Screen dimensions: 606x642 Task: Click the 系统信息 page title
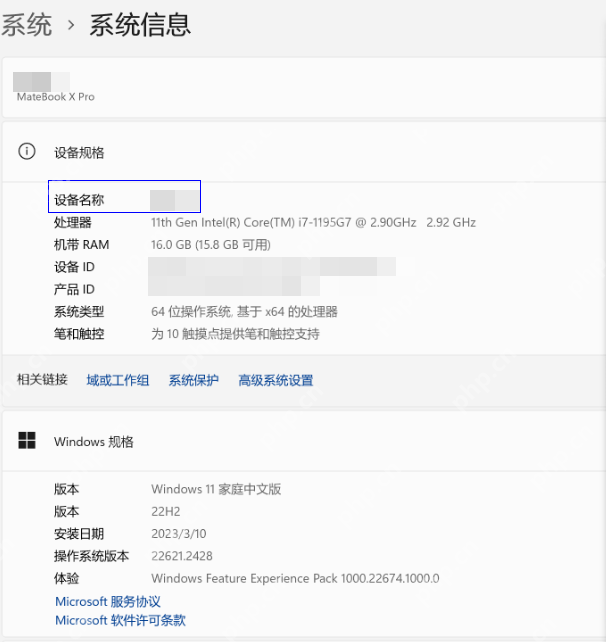point(140,25)
